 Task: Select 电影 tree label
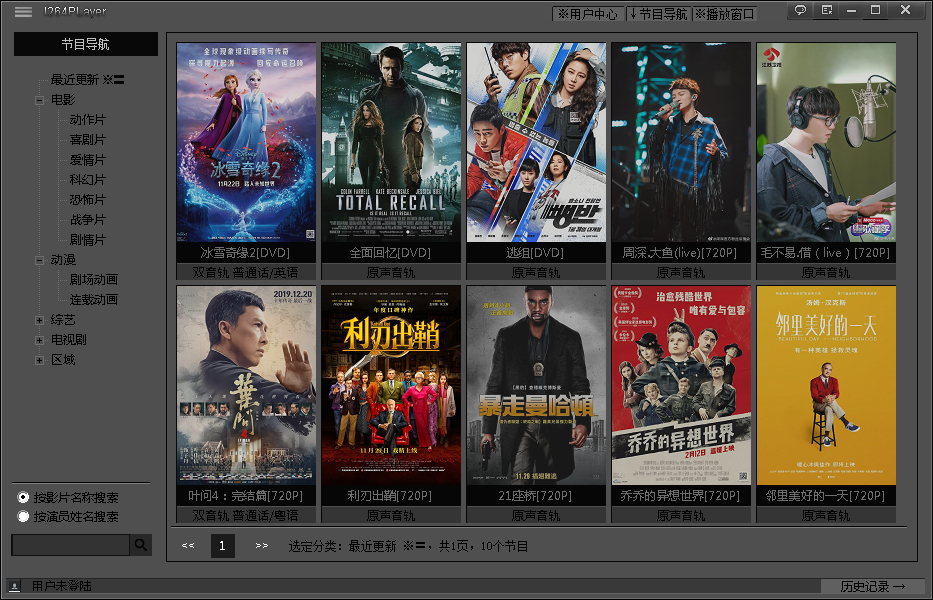pyautogui.click(x=63, y=100)
